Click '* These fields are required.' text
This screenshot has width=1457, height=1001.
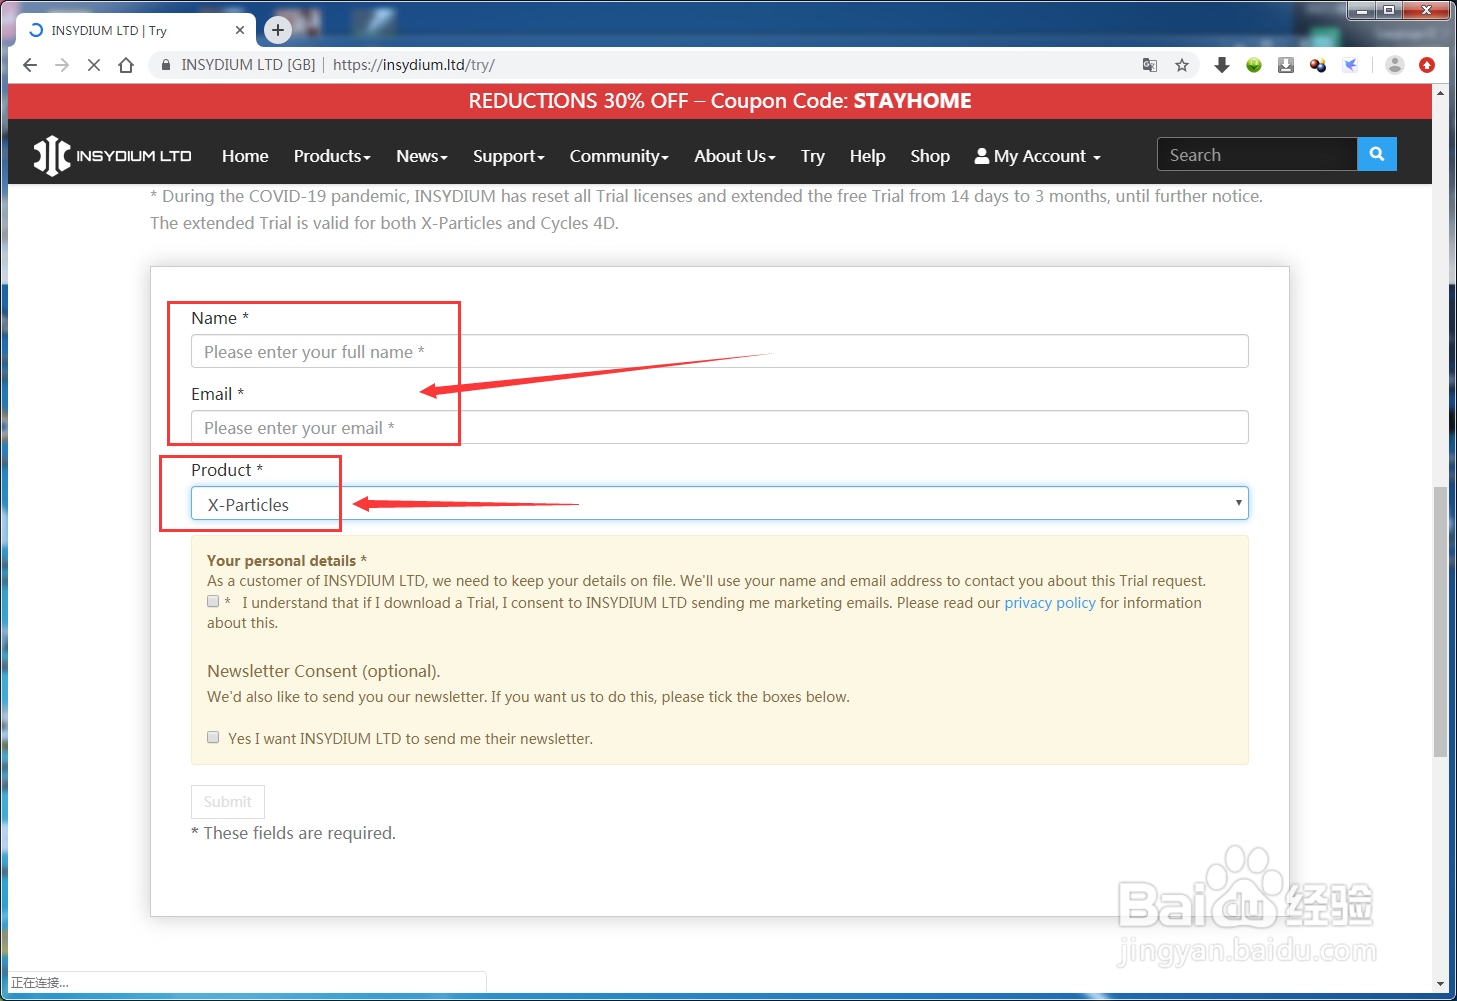[x=294, y=833]
